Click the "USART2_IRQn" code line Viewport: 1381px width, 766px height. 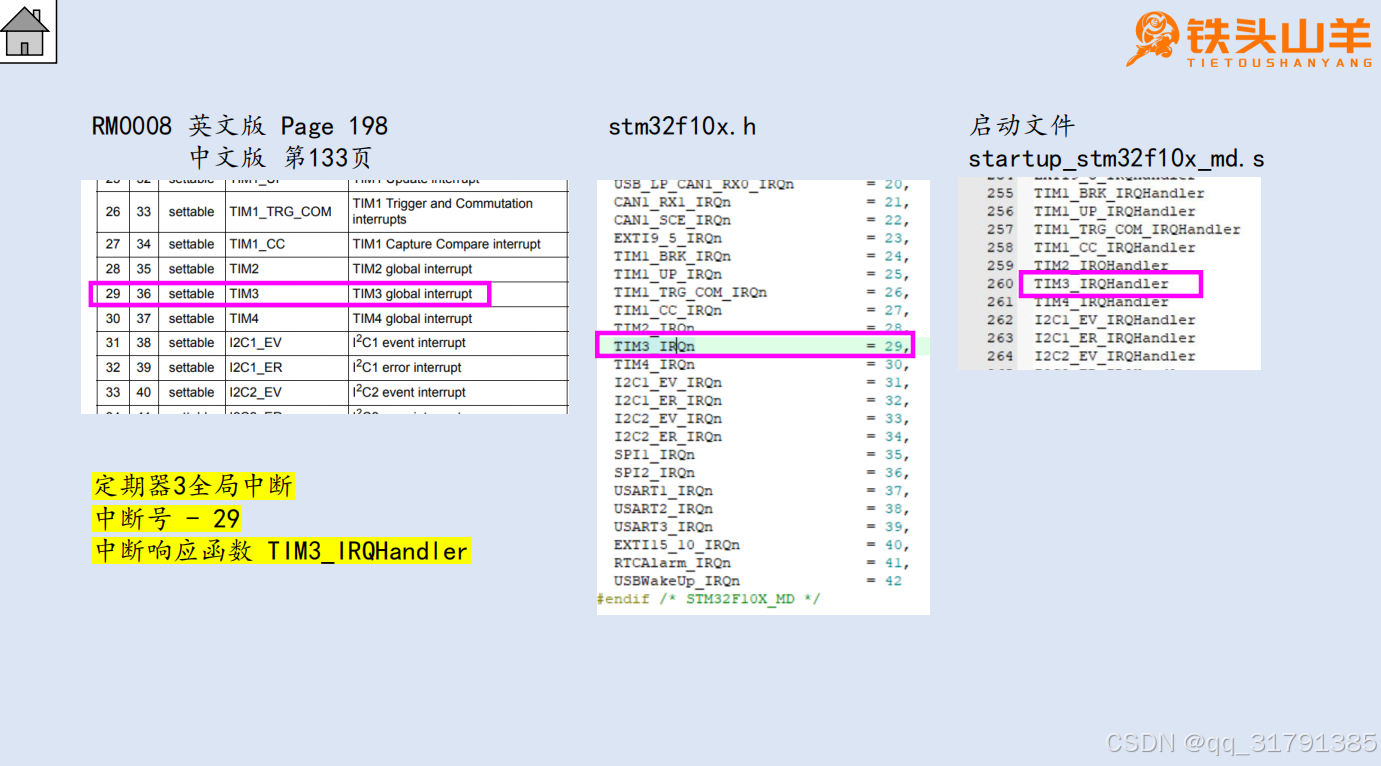tap(761, 508)
